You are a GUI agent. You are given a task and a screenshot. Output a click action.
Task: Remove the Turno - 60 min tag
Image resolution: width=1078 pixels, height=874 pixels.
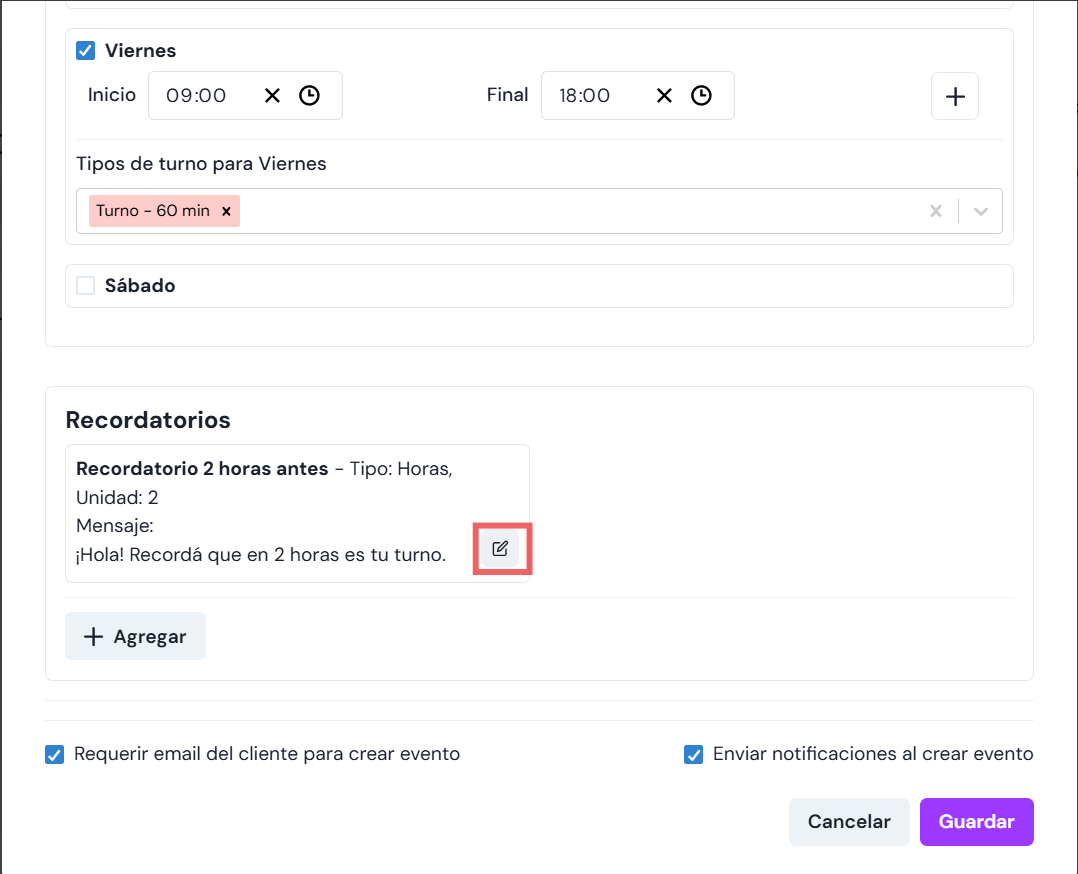pyautogui.click(x=226, y=211)
